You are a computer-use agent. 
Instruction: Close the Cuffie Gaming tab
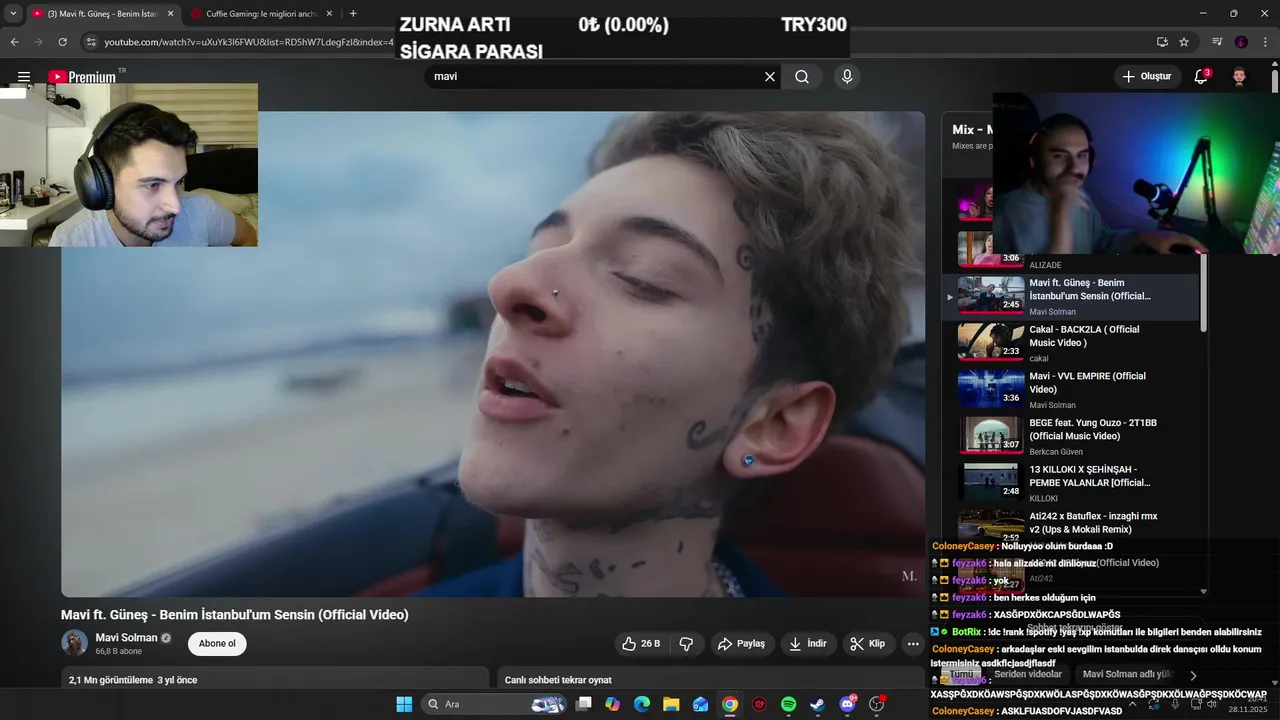[327, 14]
